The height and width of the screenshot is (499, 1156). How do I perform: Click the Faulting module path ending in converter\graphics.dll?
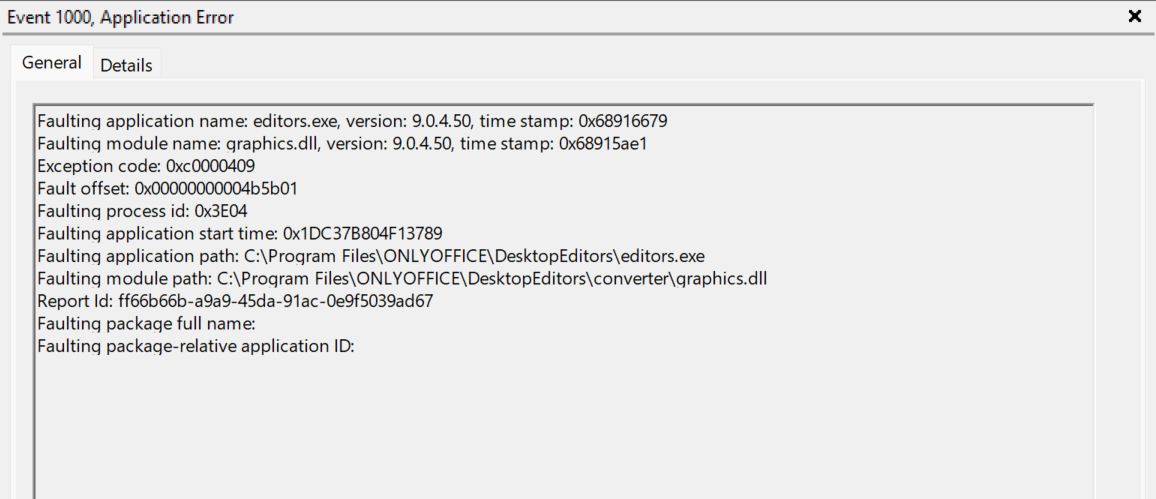(491, 277)
